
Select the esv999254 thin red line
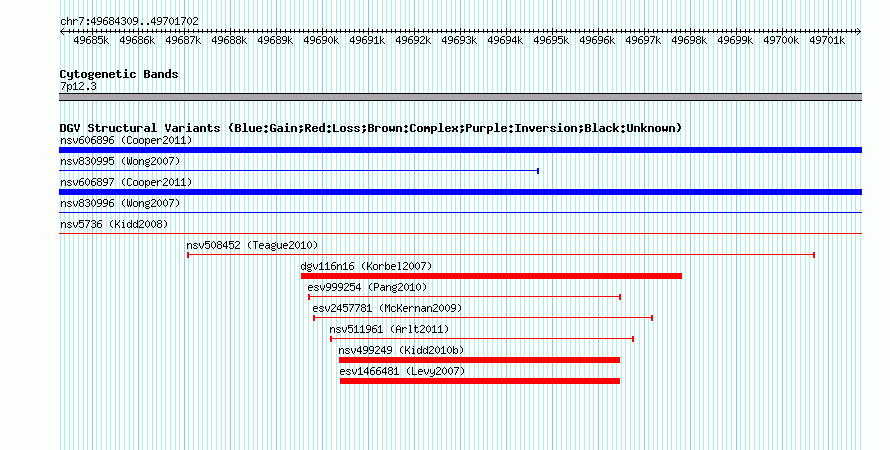click(x=464, y=297)
